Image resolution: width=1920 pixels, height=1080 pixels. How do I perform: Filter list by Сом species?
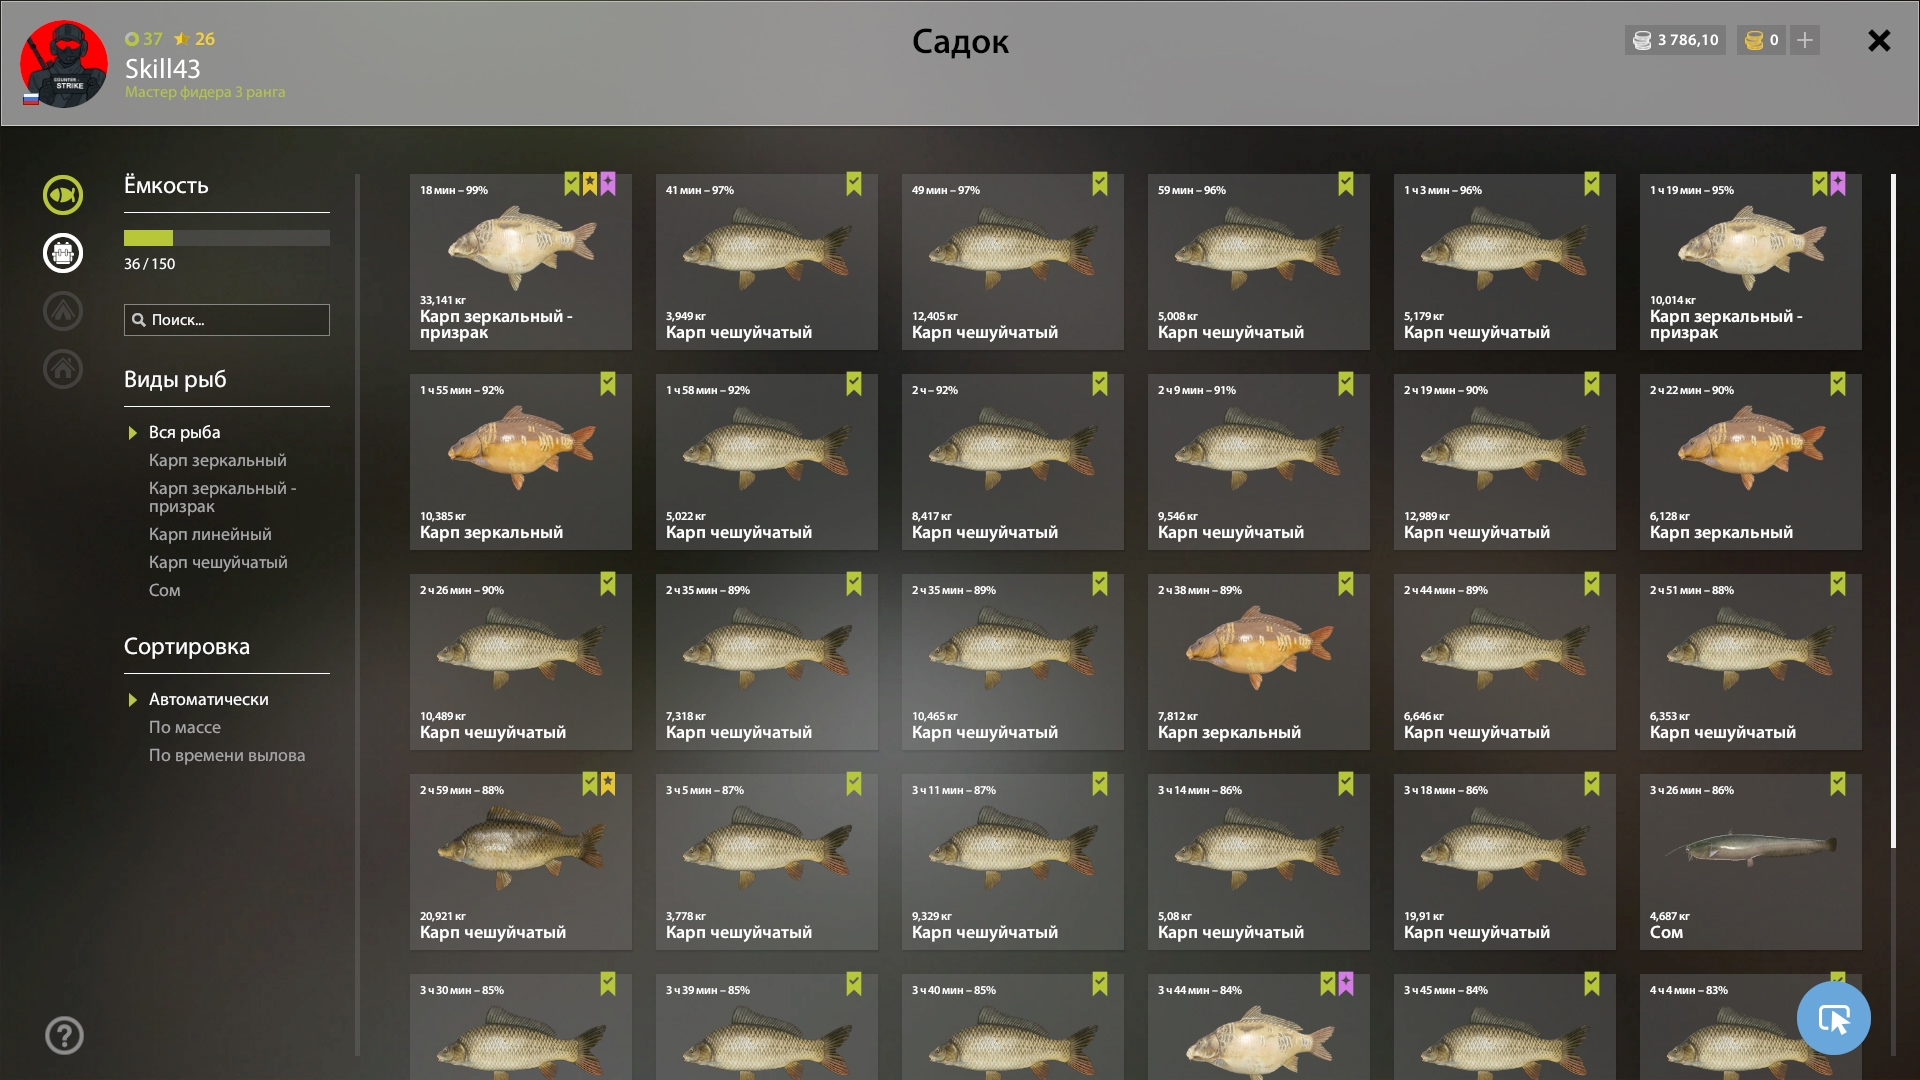[x=165, y=590]
